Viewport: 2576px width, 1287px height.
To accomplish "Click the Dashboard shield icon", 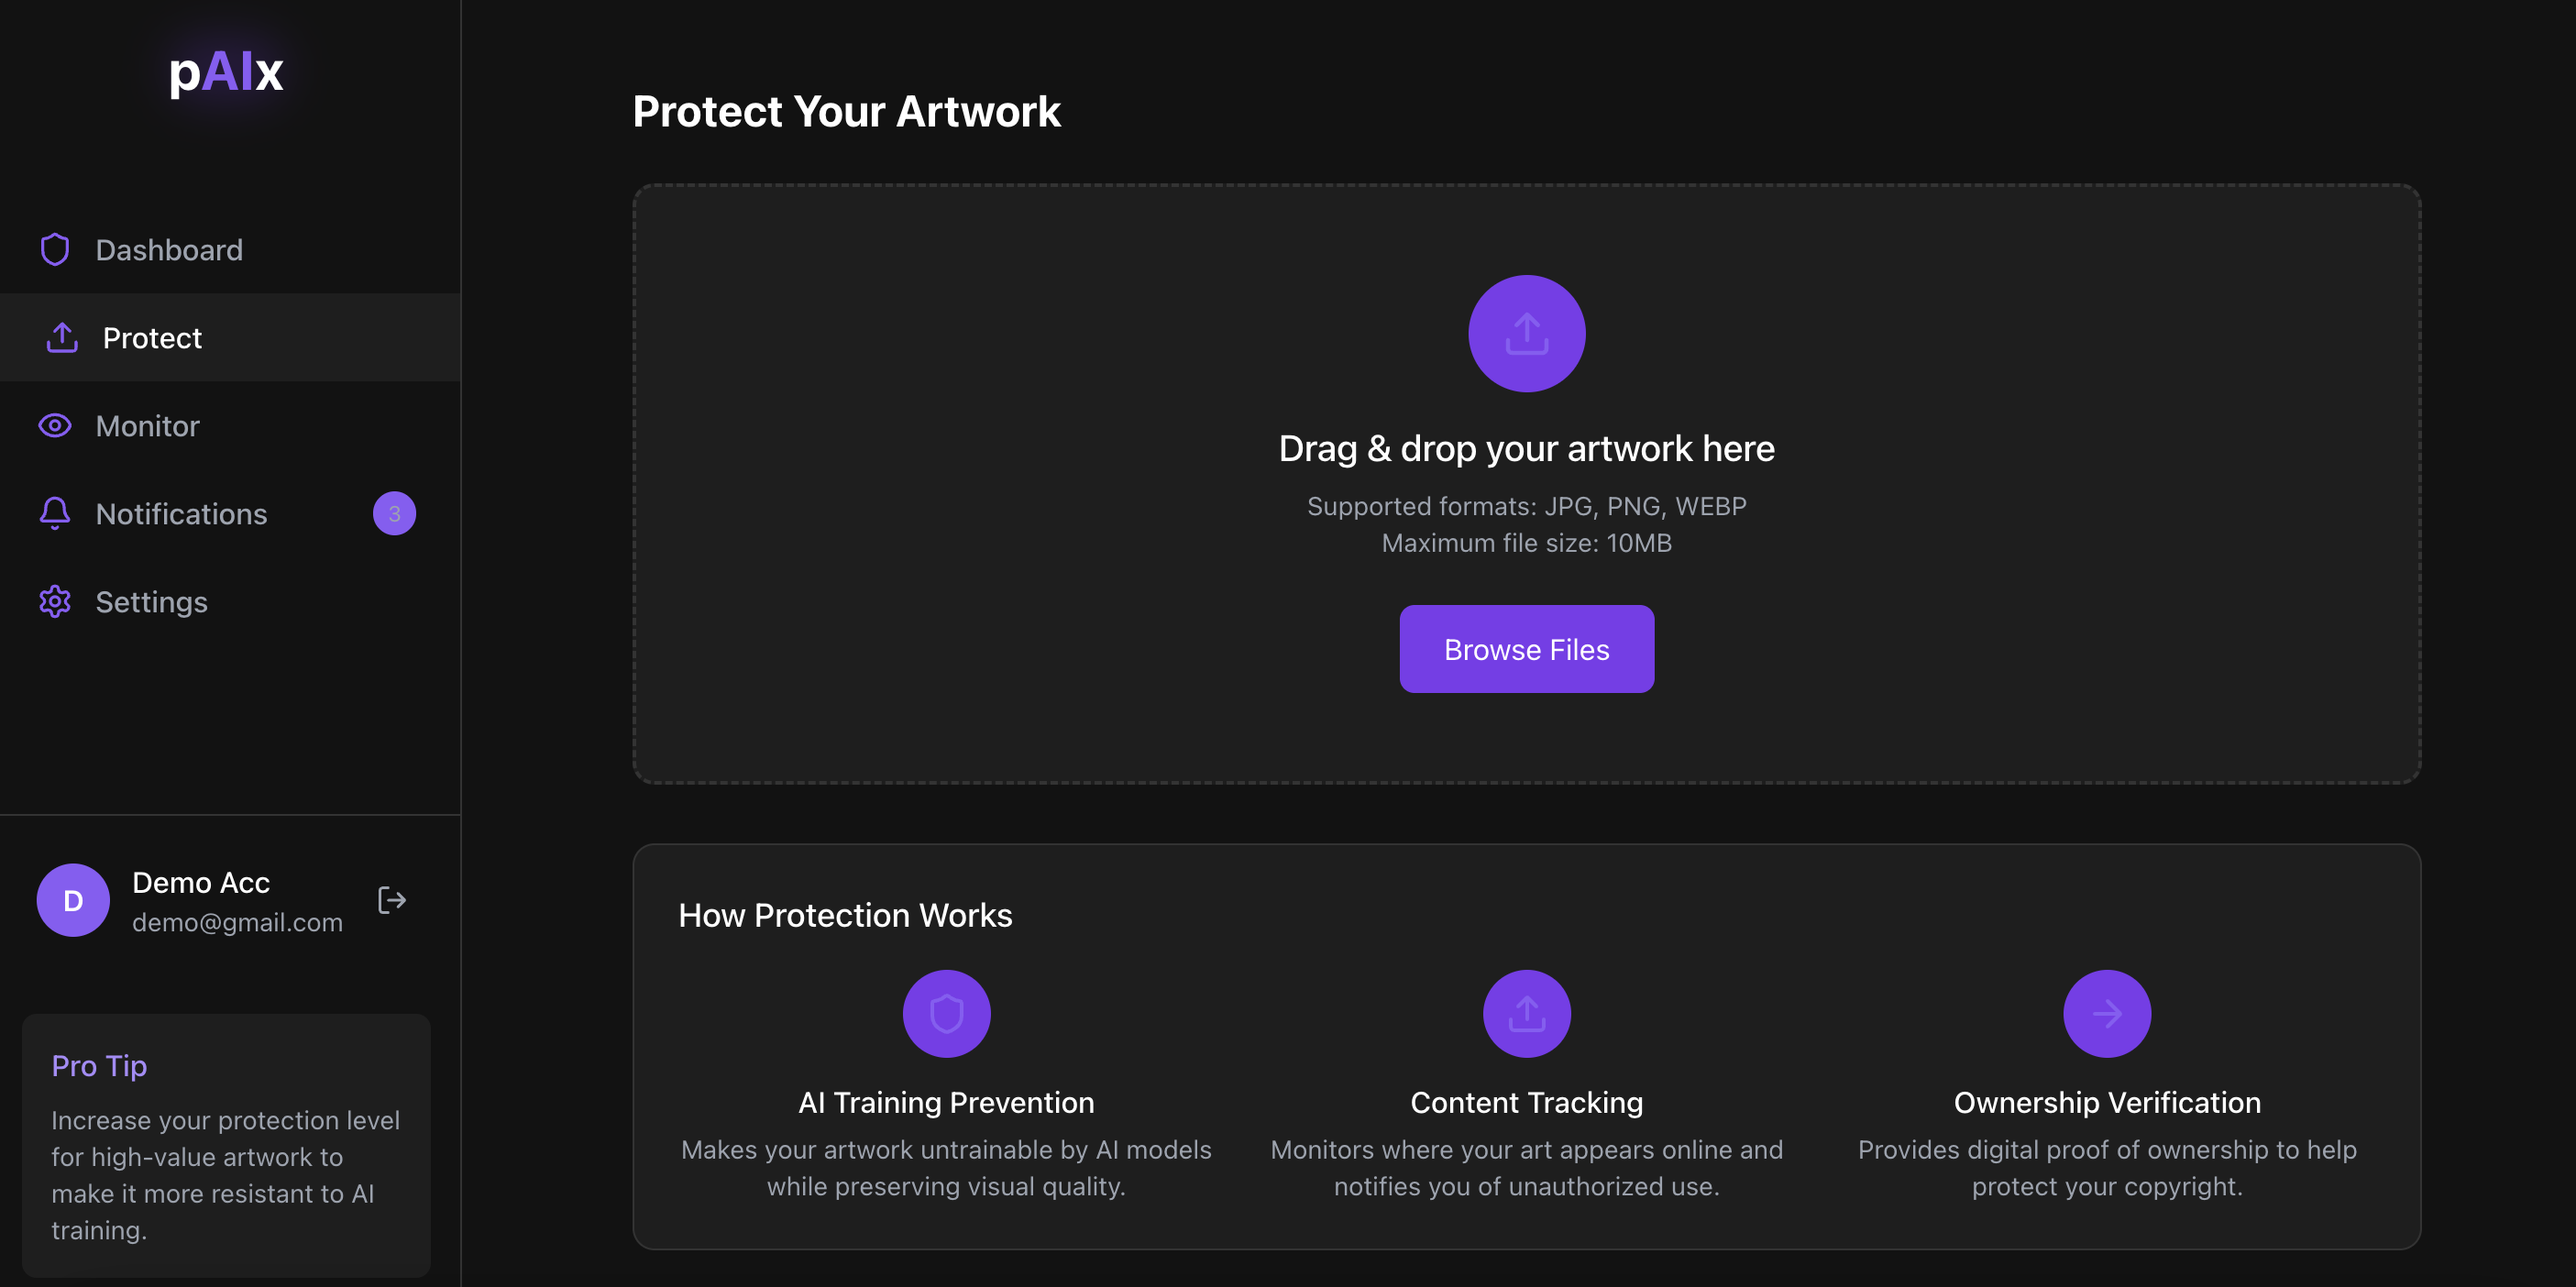I will [x=55, y=250].
